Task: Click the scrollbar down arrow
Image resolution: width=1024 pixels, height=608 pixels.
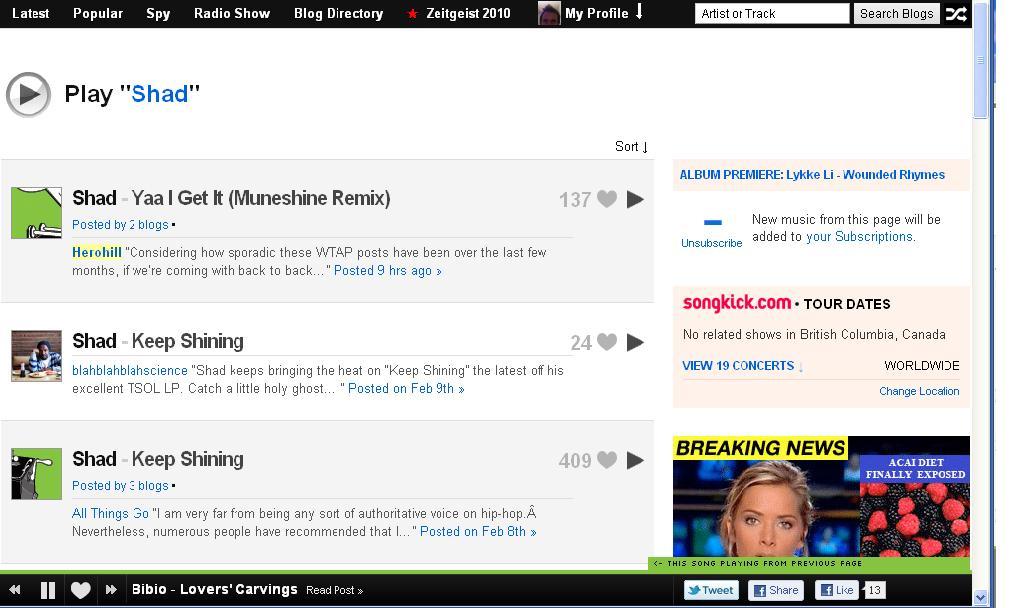Action: point(980,598)
